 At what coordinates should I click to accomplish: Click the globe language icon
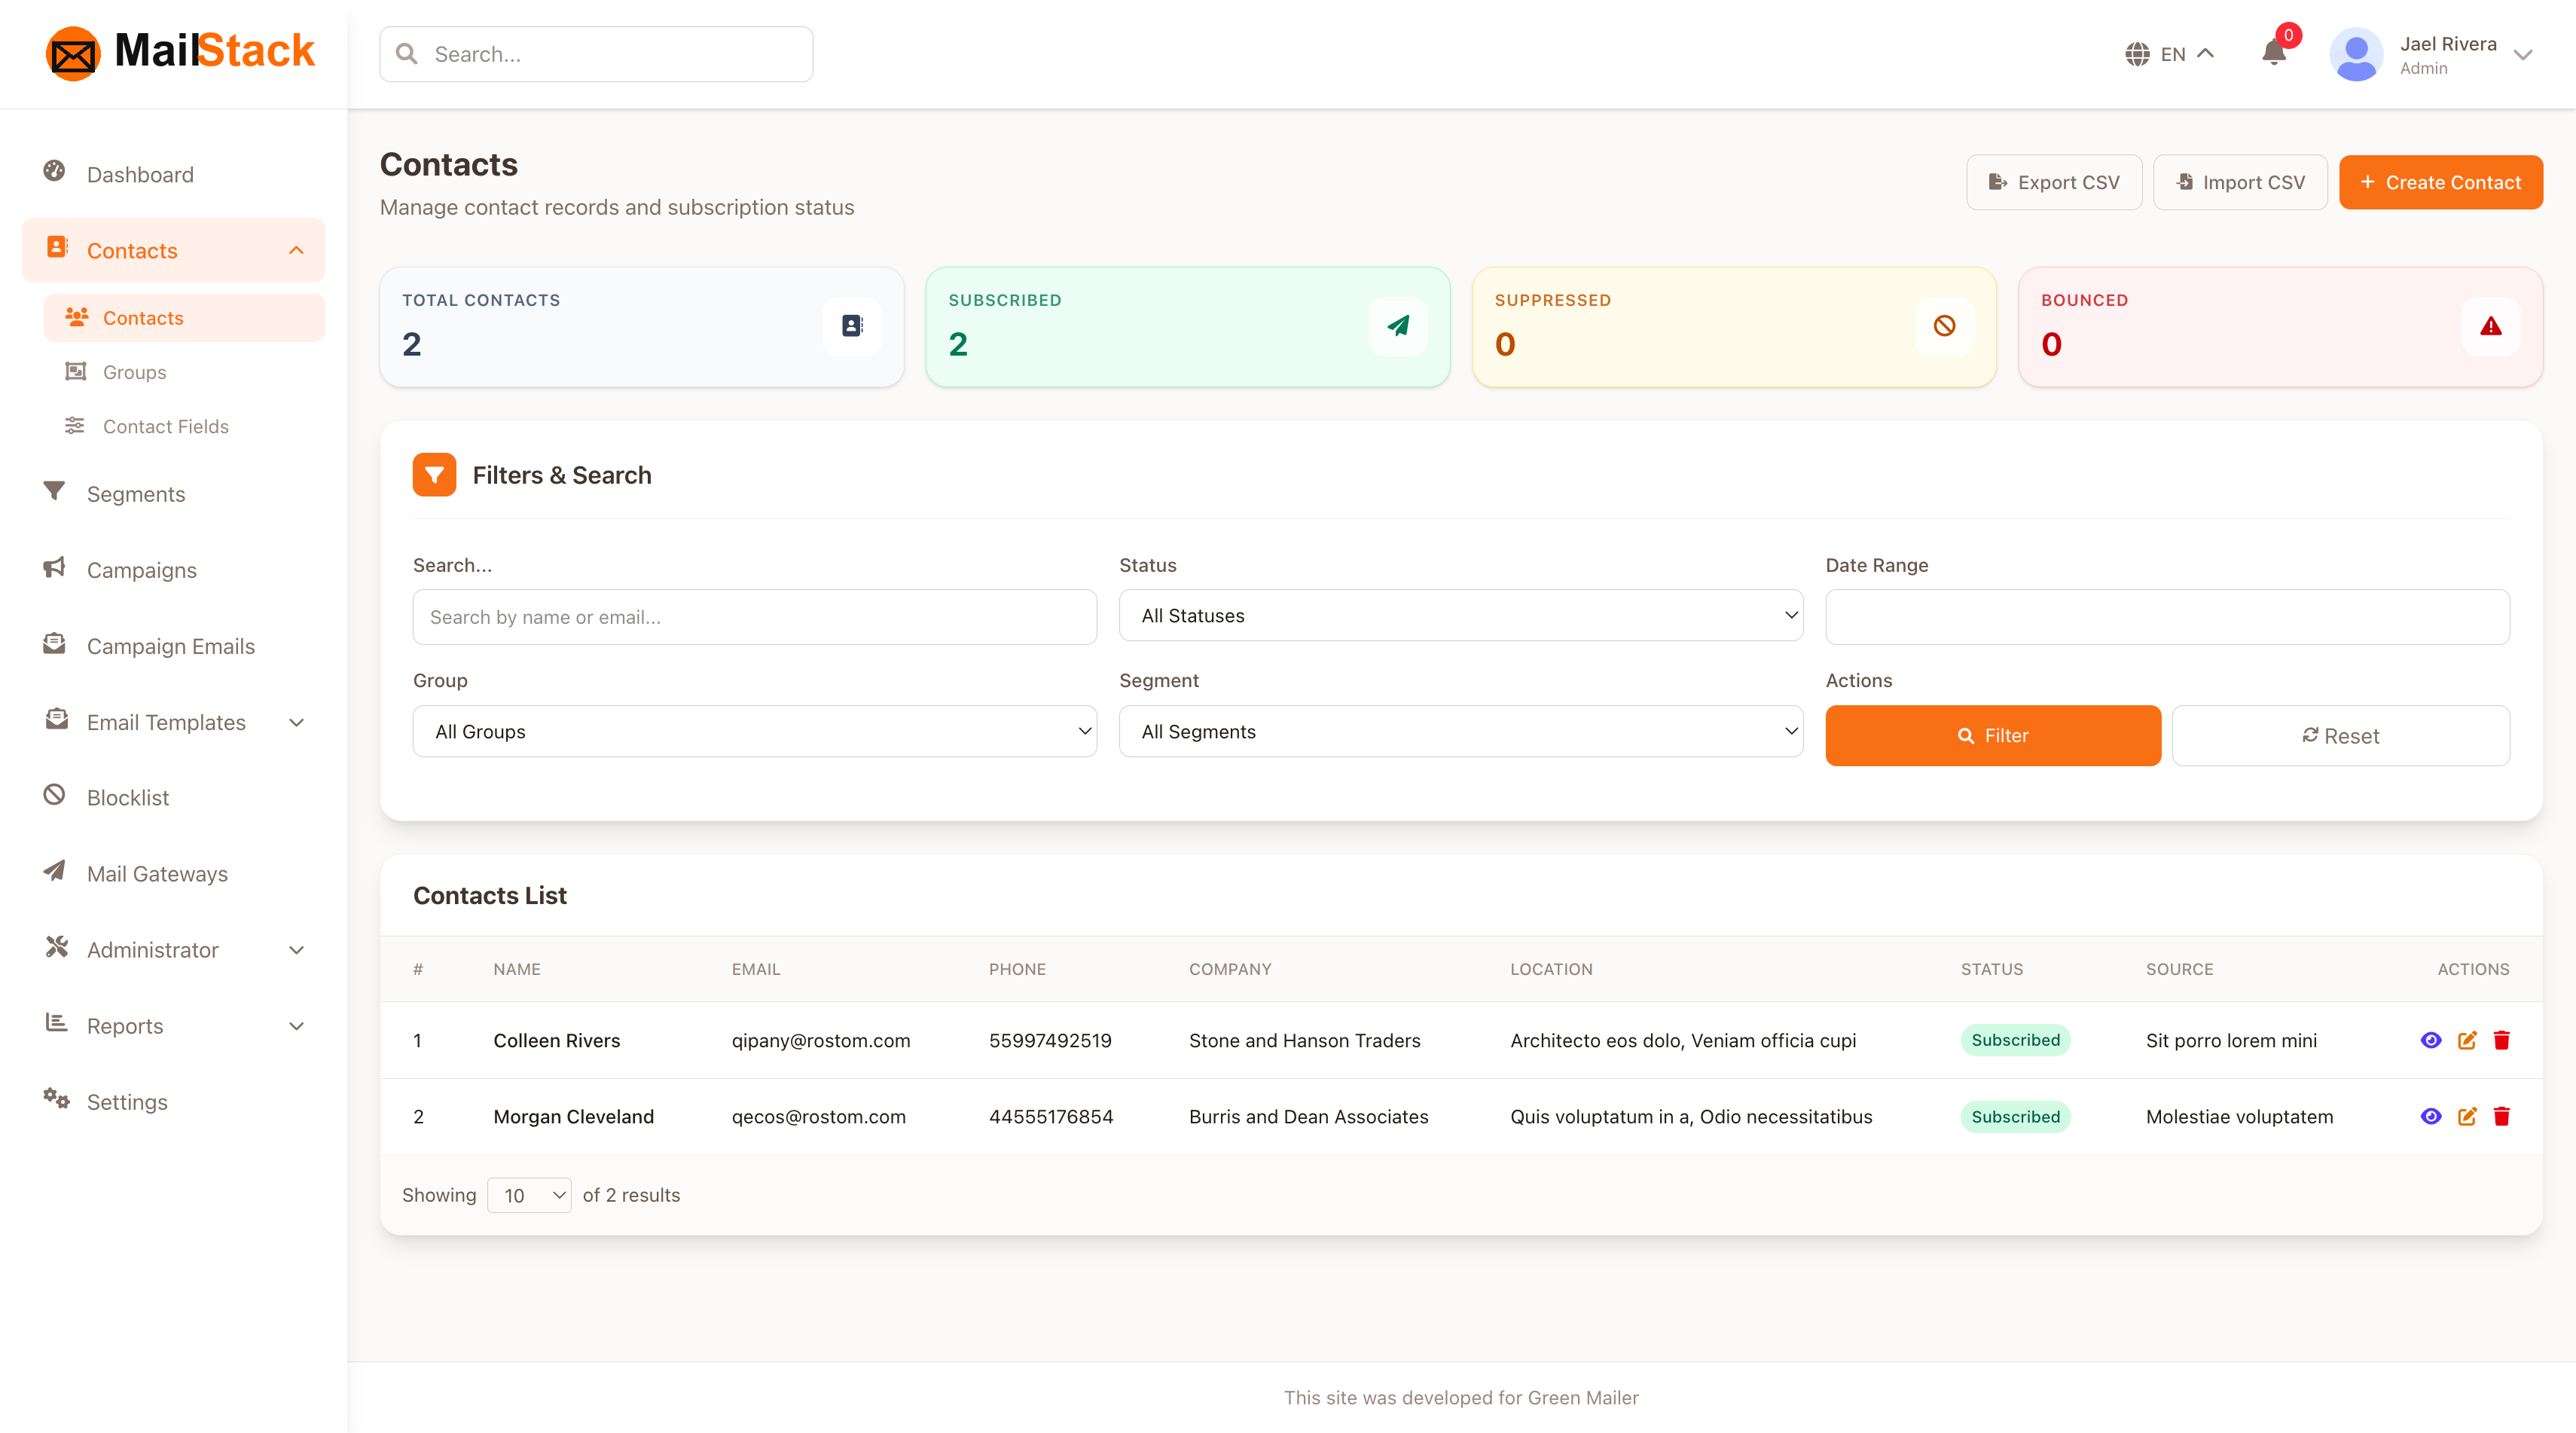[2137, 54]
